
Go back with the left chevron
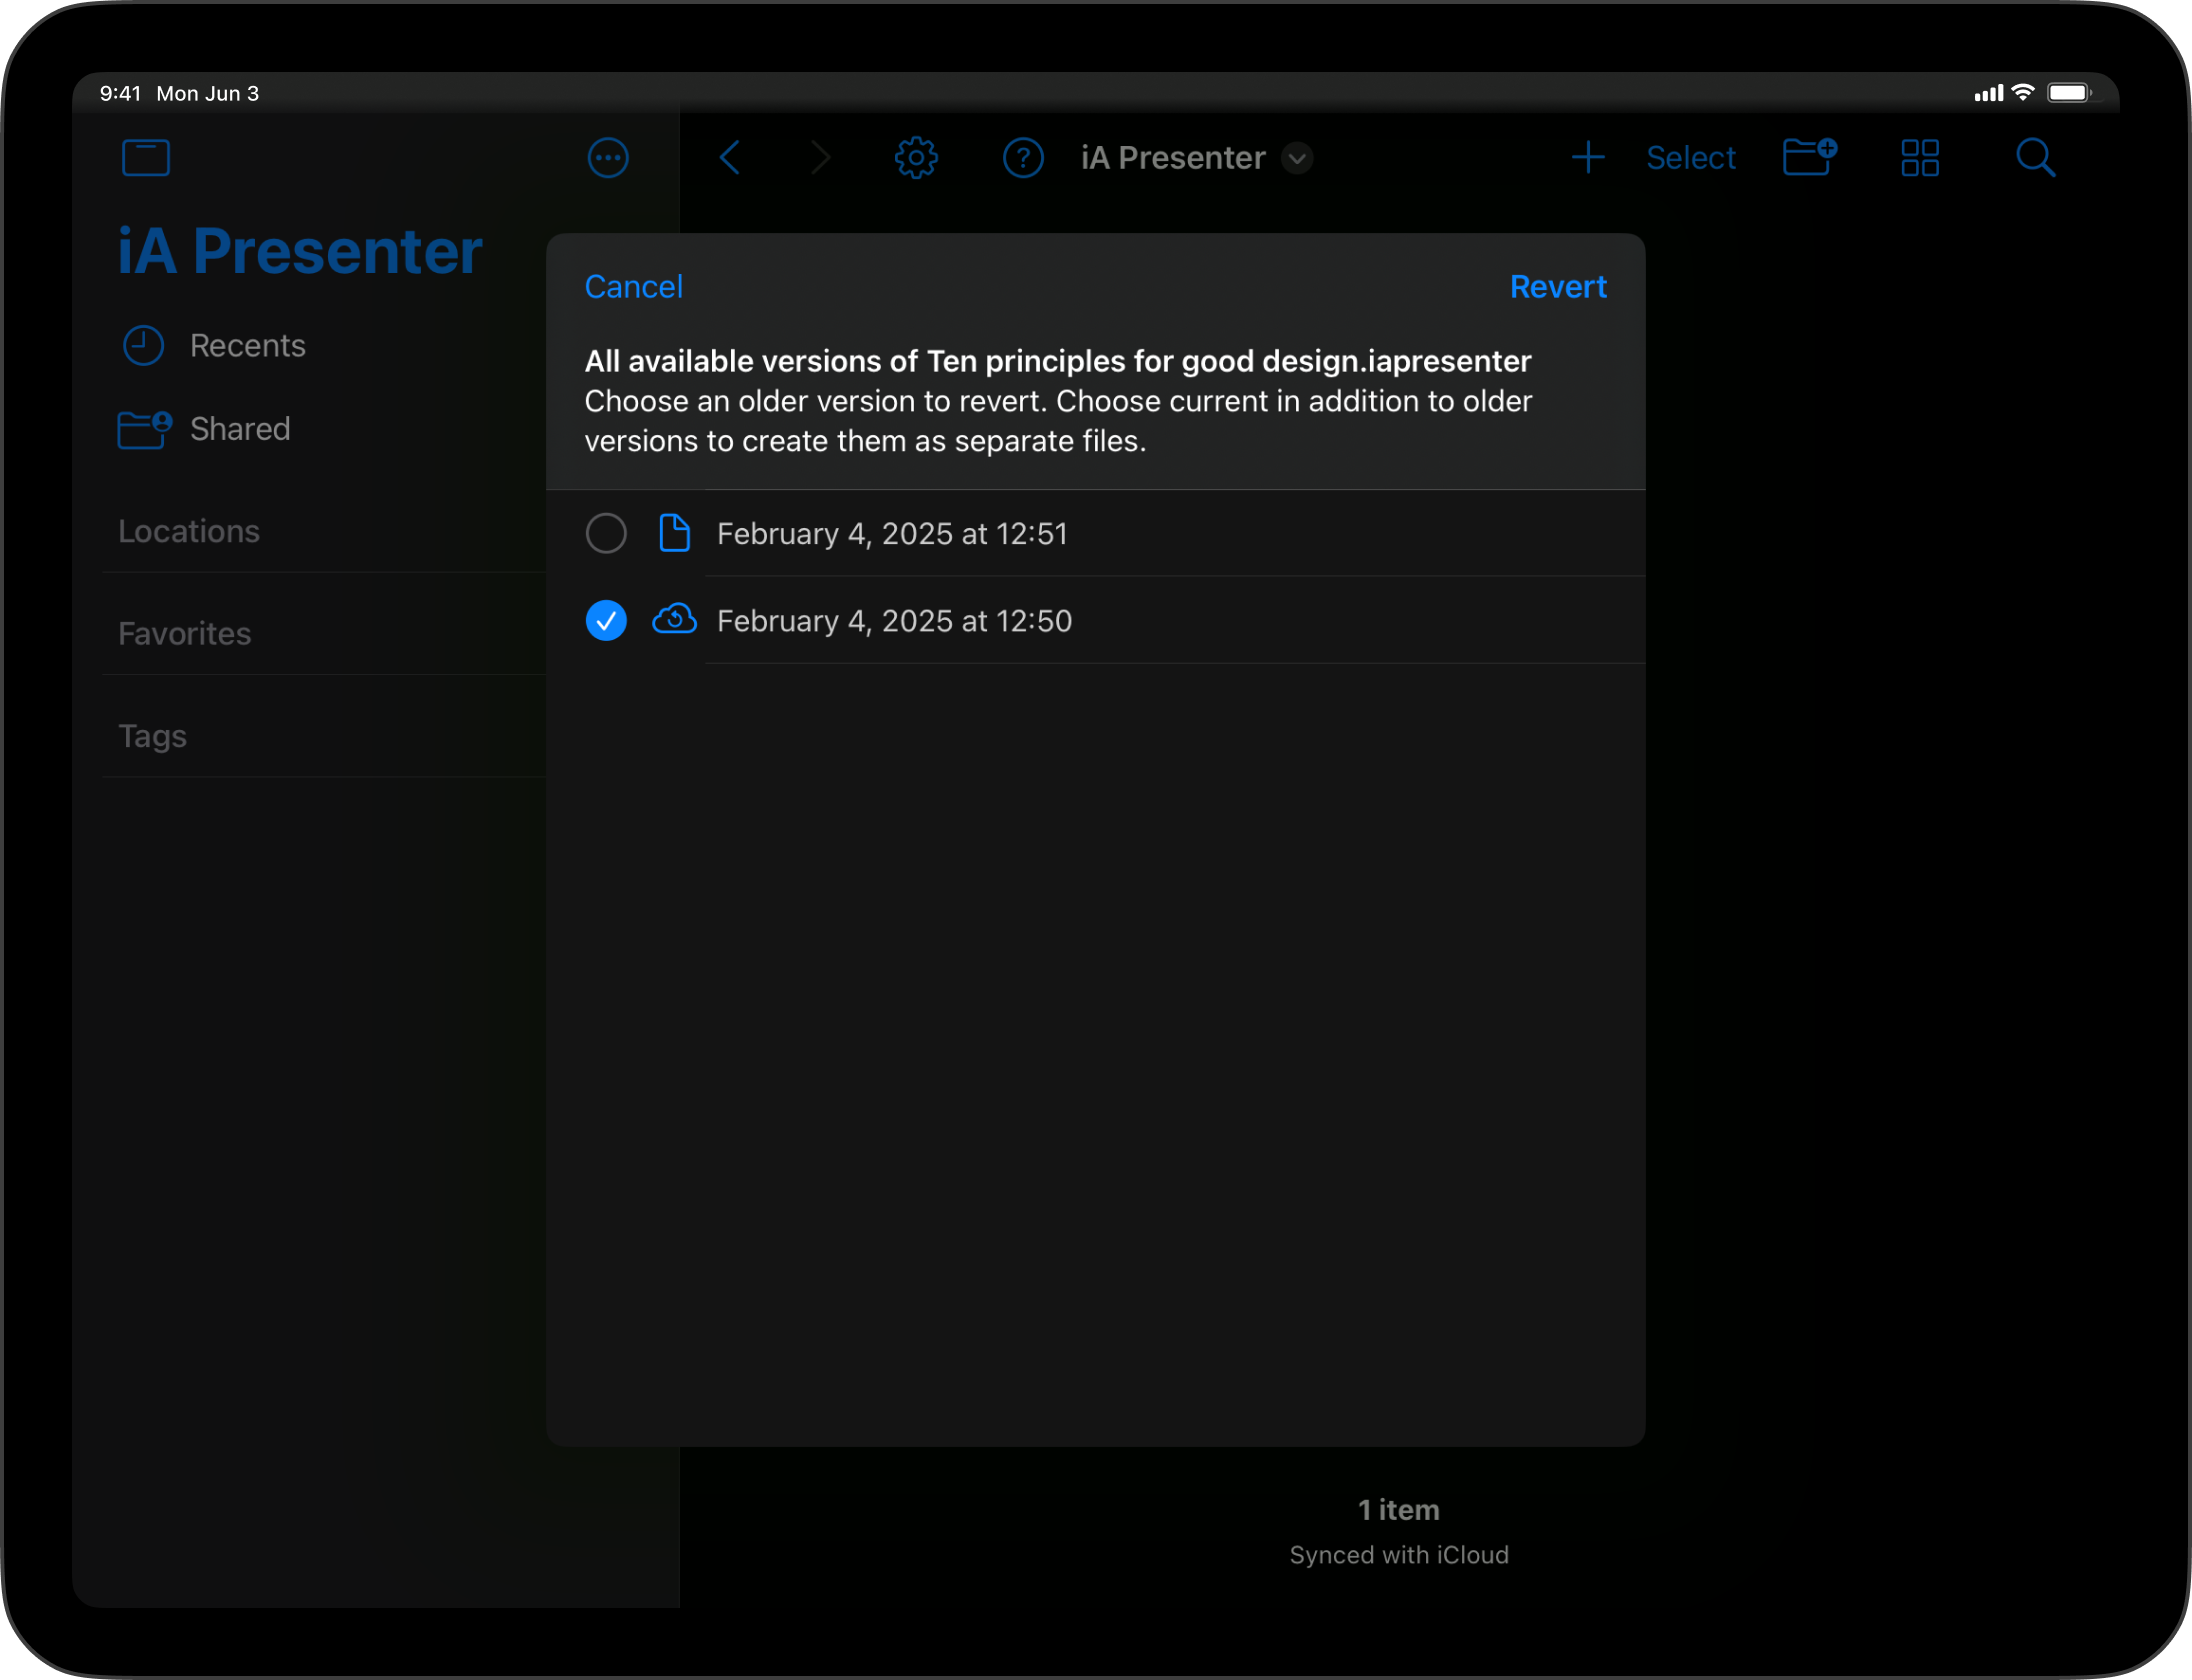tap(730, 158)
